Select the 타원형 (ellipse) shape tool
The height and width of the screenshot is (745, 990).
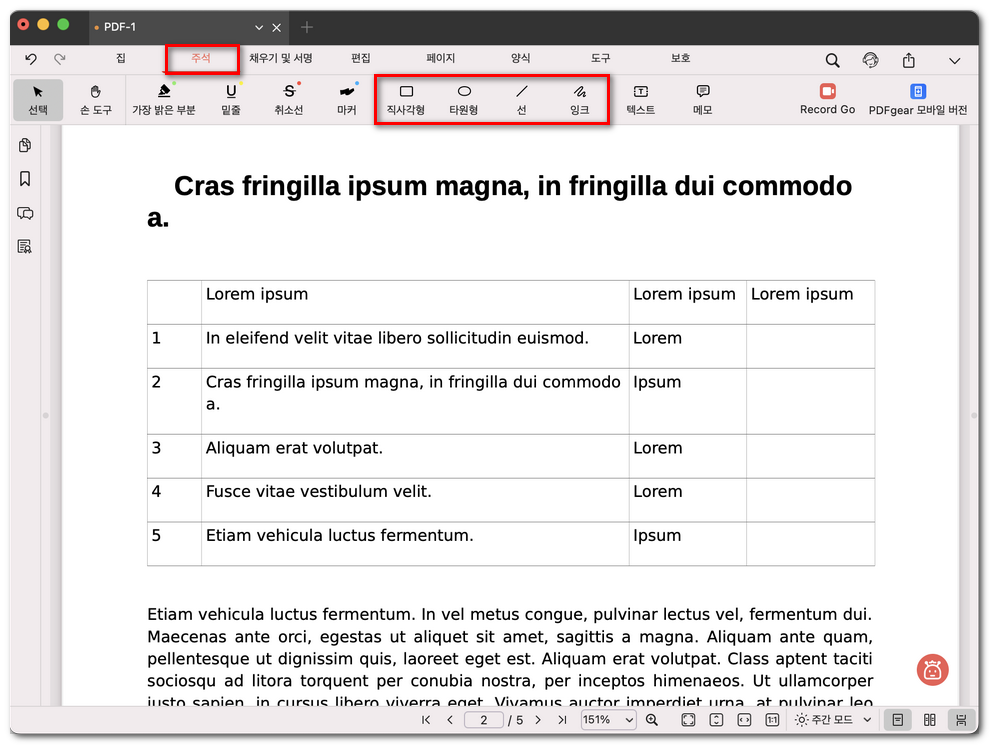point(464,99)
